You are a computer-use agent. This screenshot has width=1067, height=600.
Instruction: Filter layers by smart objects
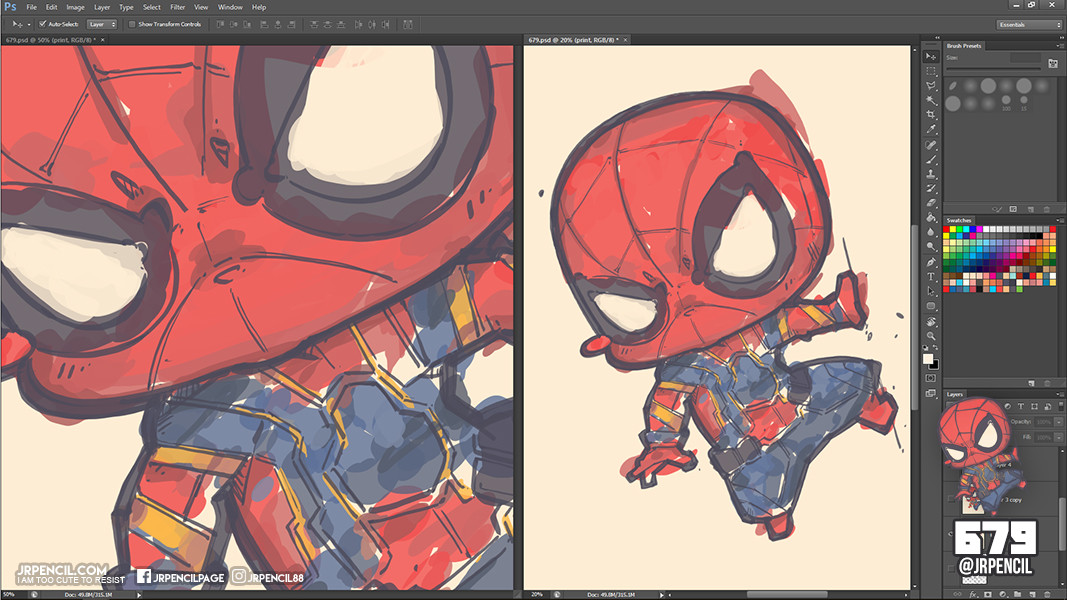pyautogui.click(x=1048, y=406)
